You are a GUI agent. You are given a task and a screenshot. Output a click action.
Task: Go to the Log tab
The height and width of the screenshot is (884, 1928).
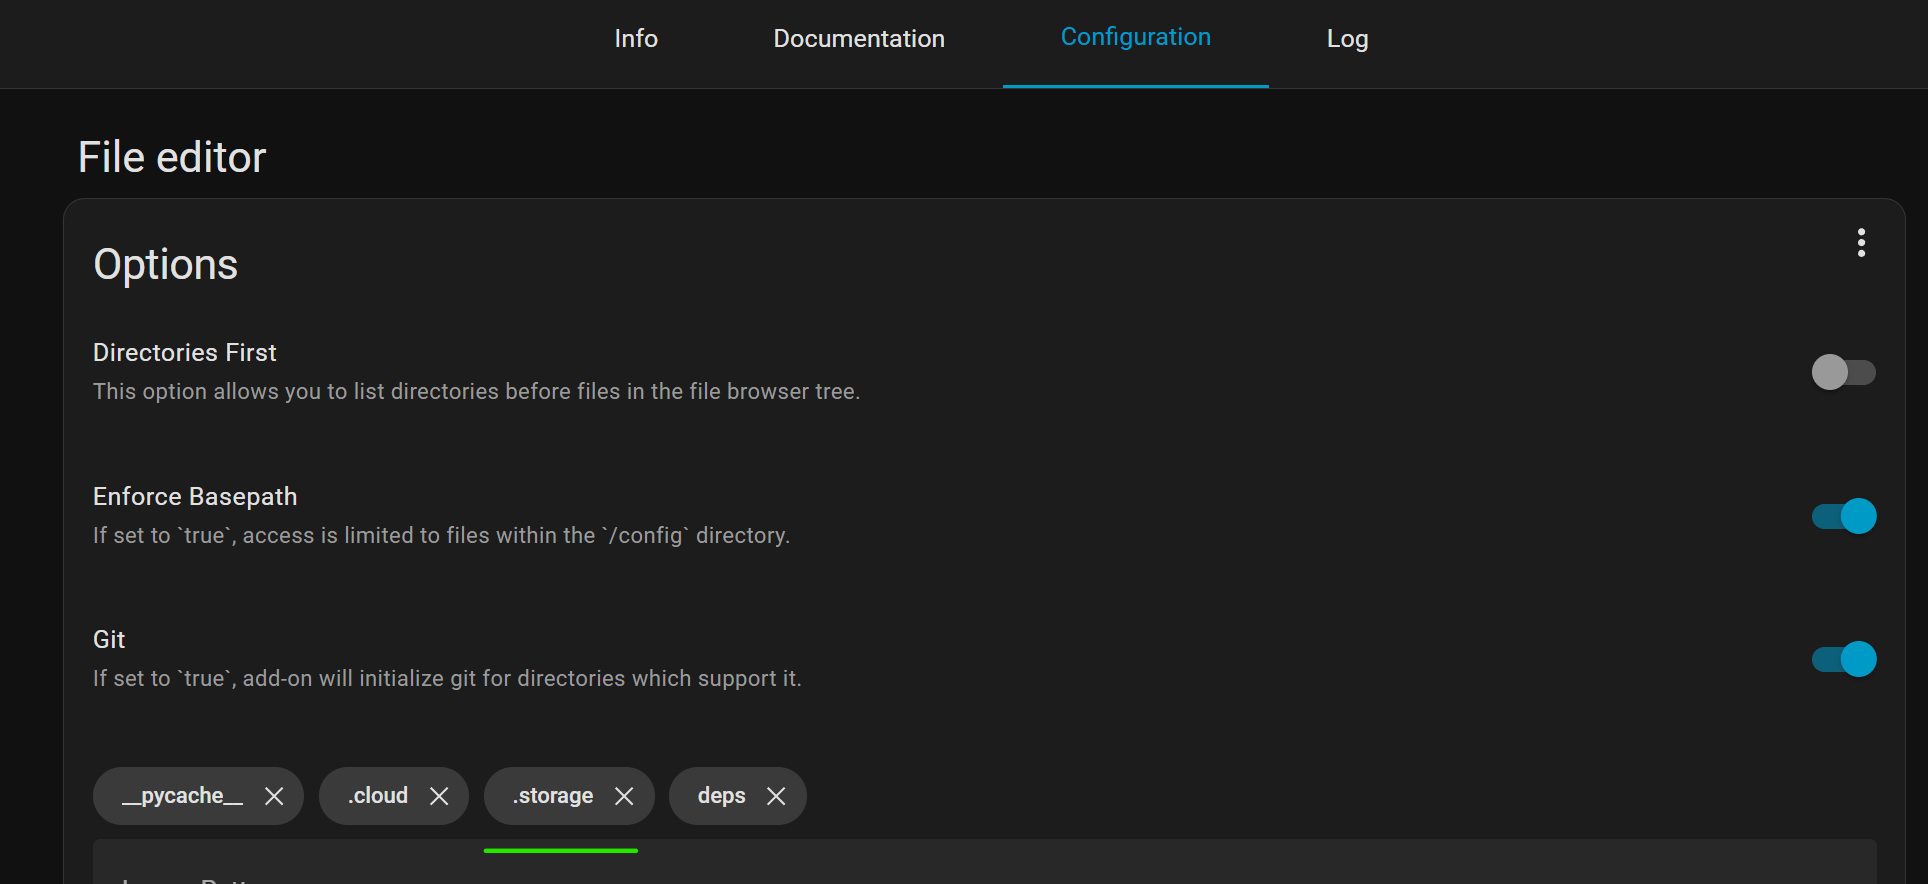[x=1347, y=39]
